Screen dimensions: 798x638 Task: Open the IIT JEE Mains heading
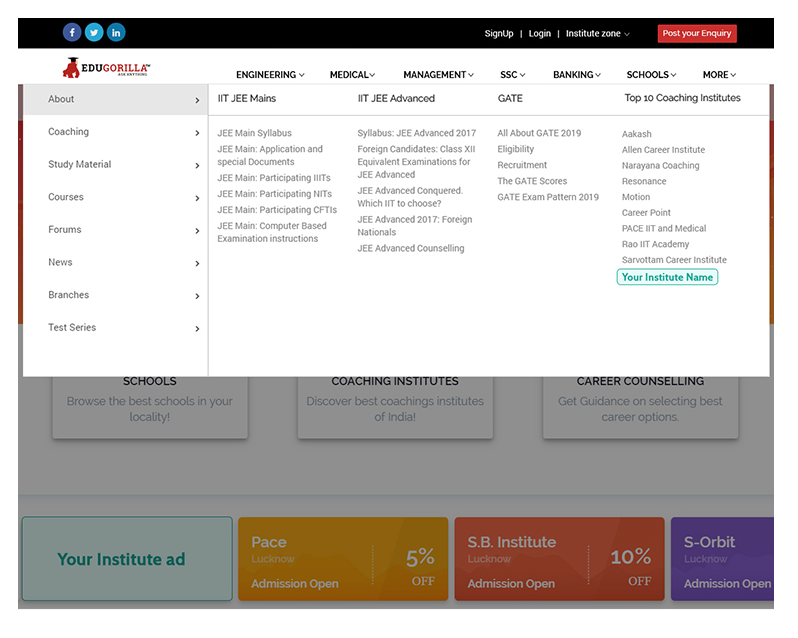[x=247, y=98]
